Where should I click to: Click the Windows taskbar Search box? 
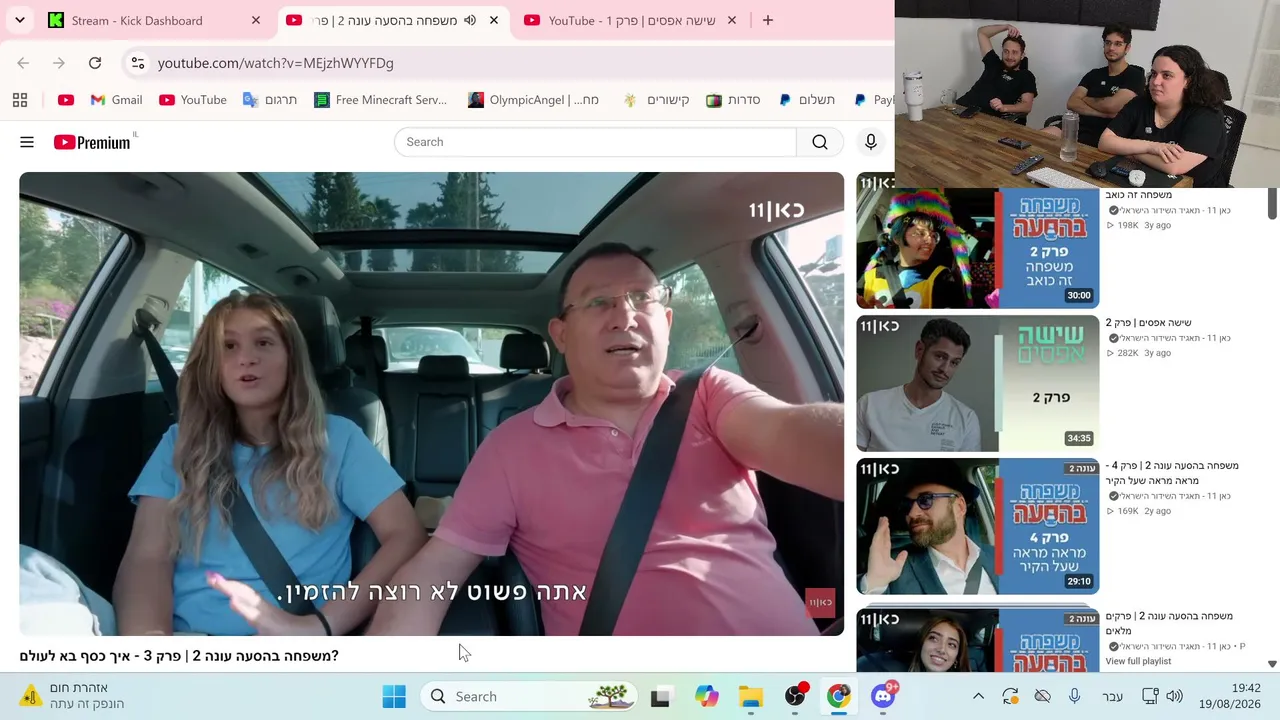point(530,696)
